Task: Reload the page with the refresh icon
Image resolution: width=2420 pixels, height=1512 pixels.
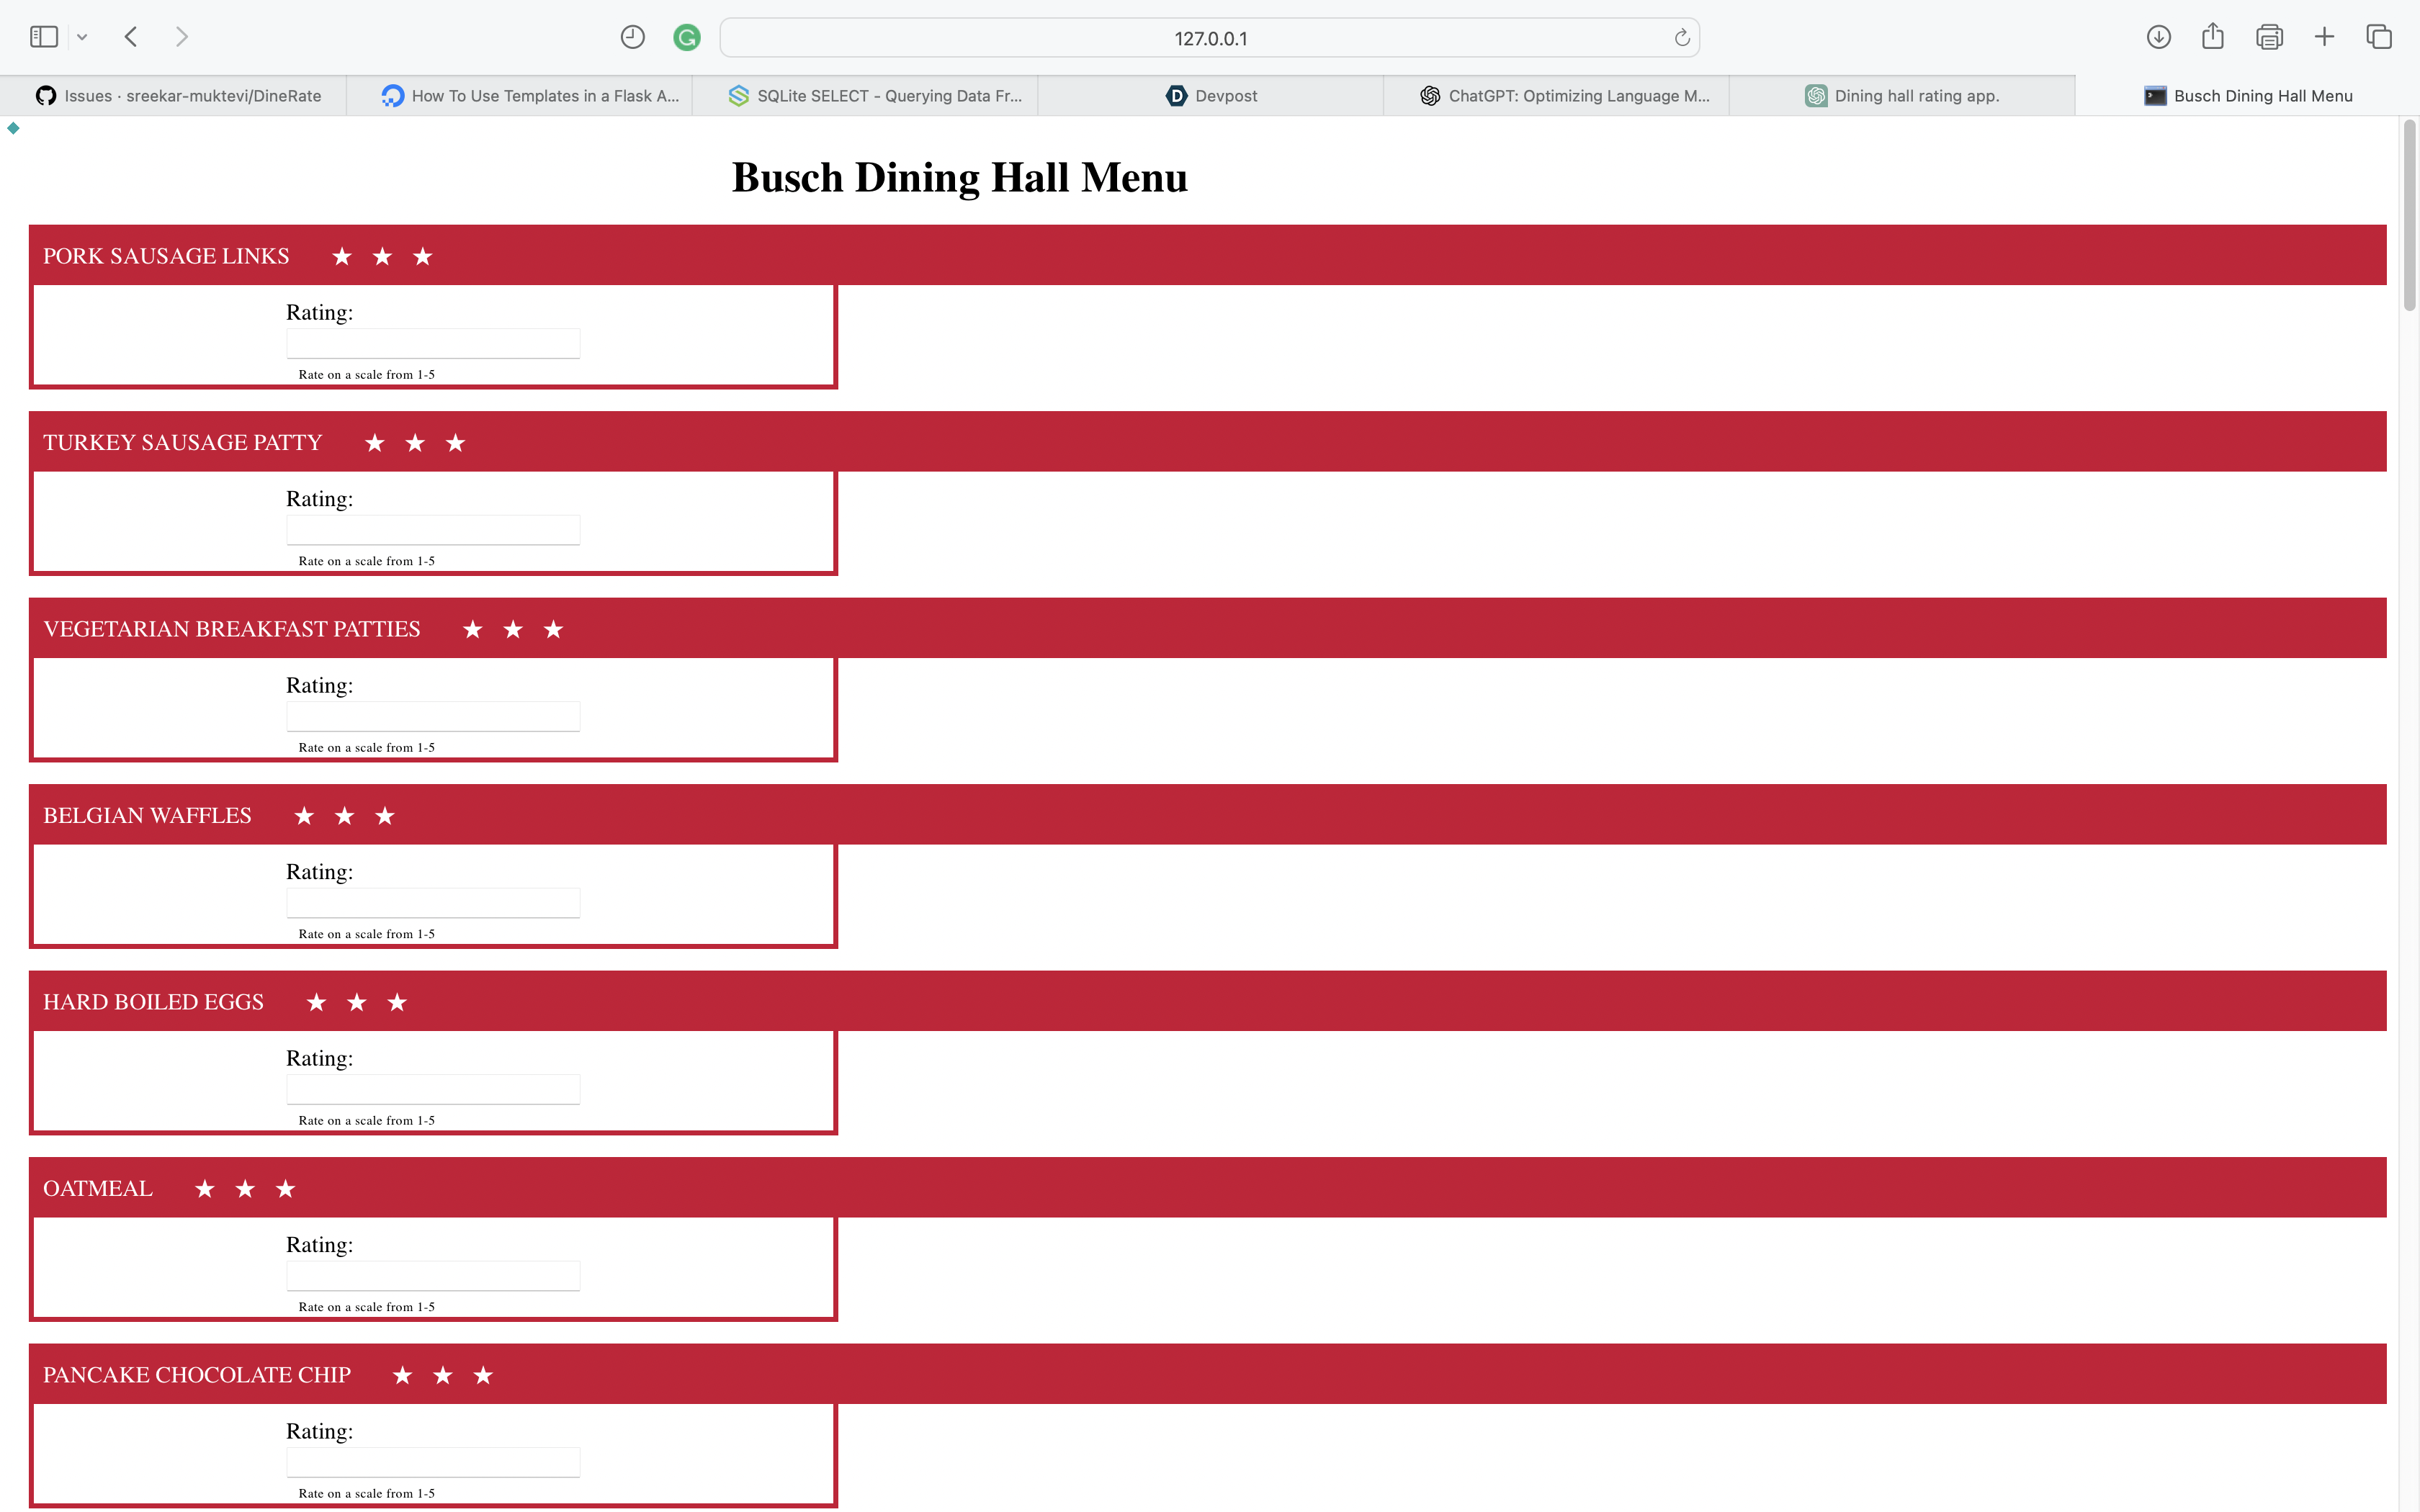Action: pyautogui.click(x=1682, y=38)
